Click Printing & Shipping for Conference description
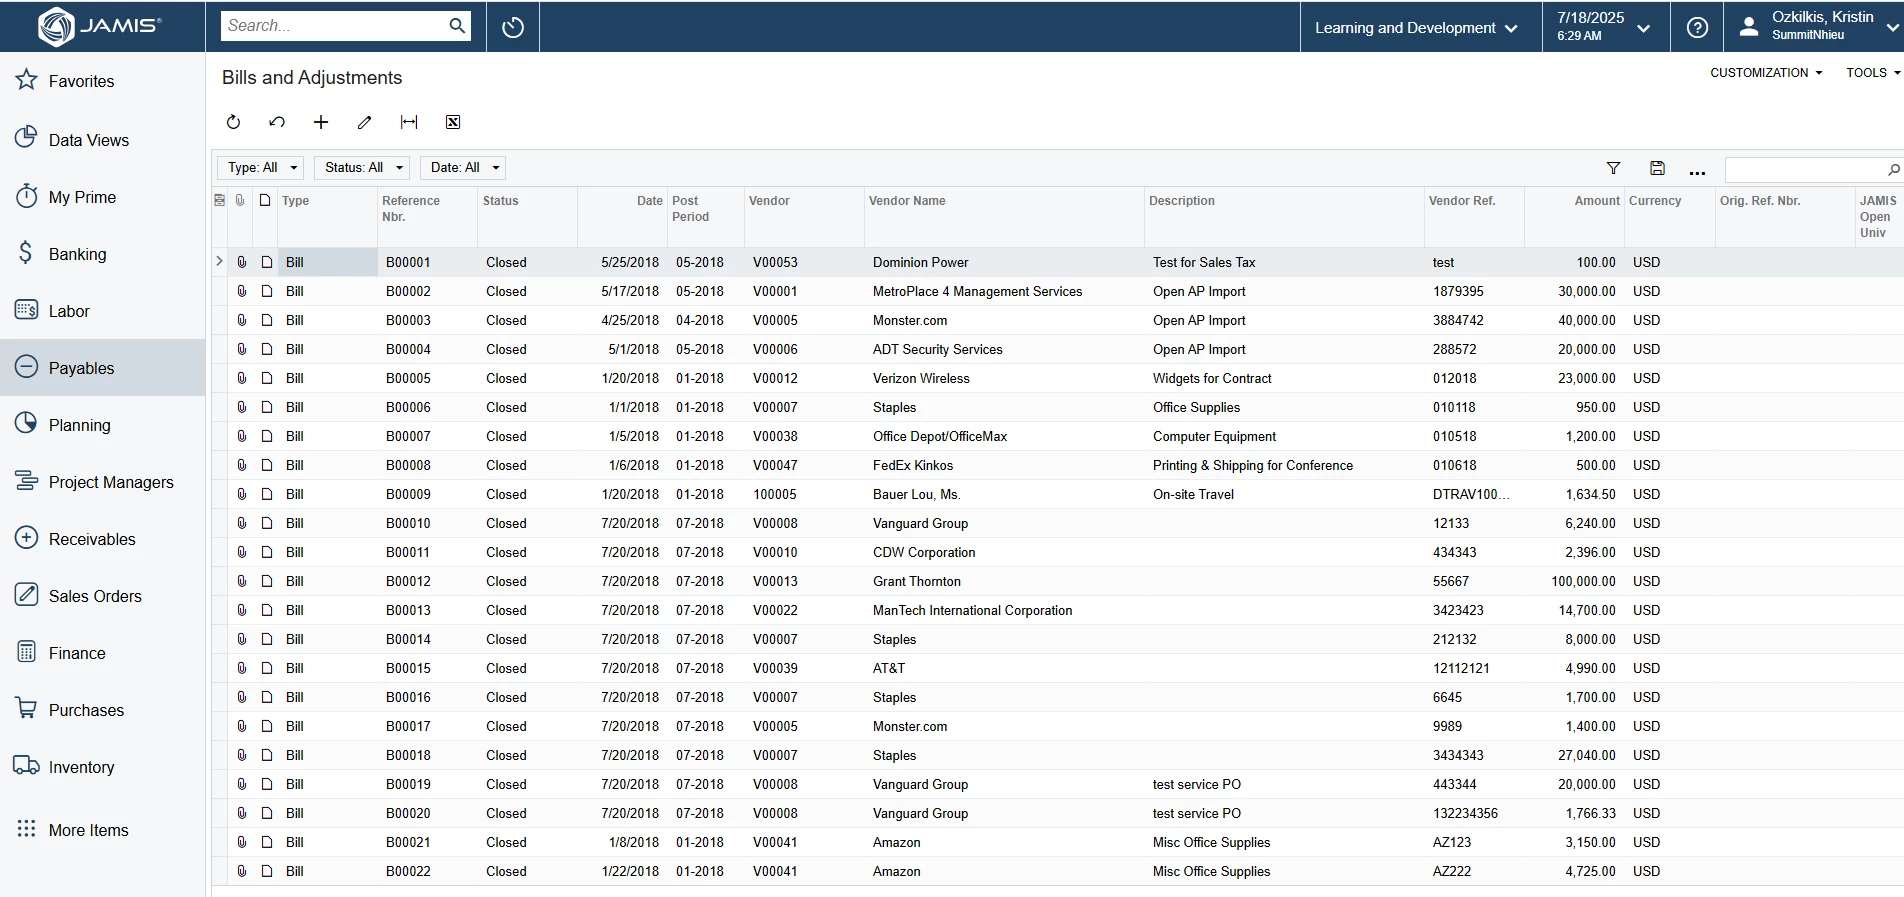 click(1252, 465)
